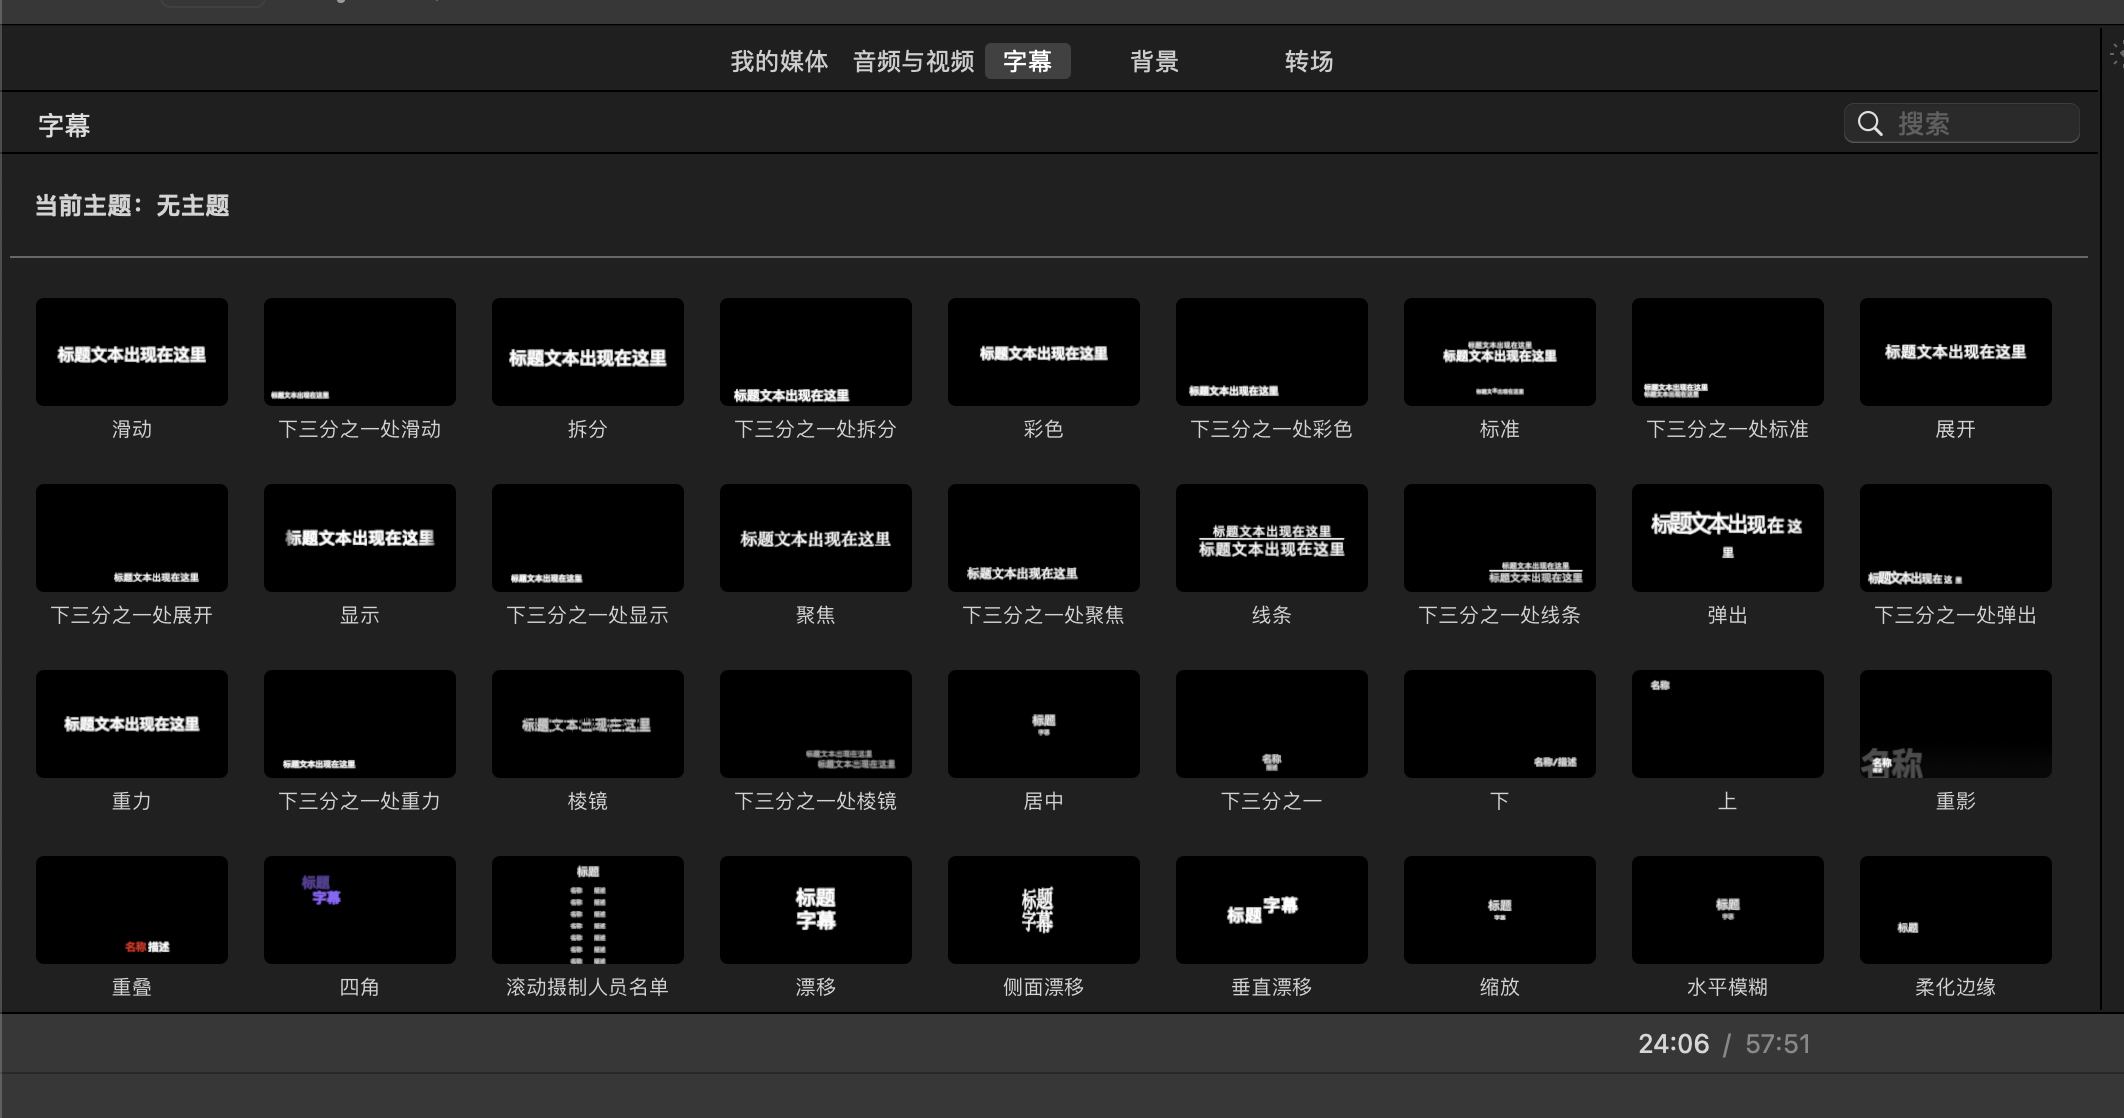This screenshot has height=1118, width=2124.
Task: Select the 滑动 title thumbnail
Action: pyautogui.click(x=131, y=352)
